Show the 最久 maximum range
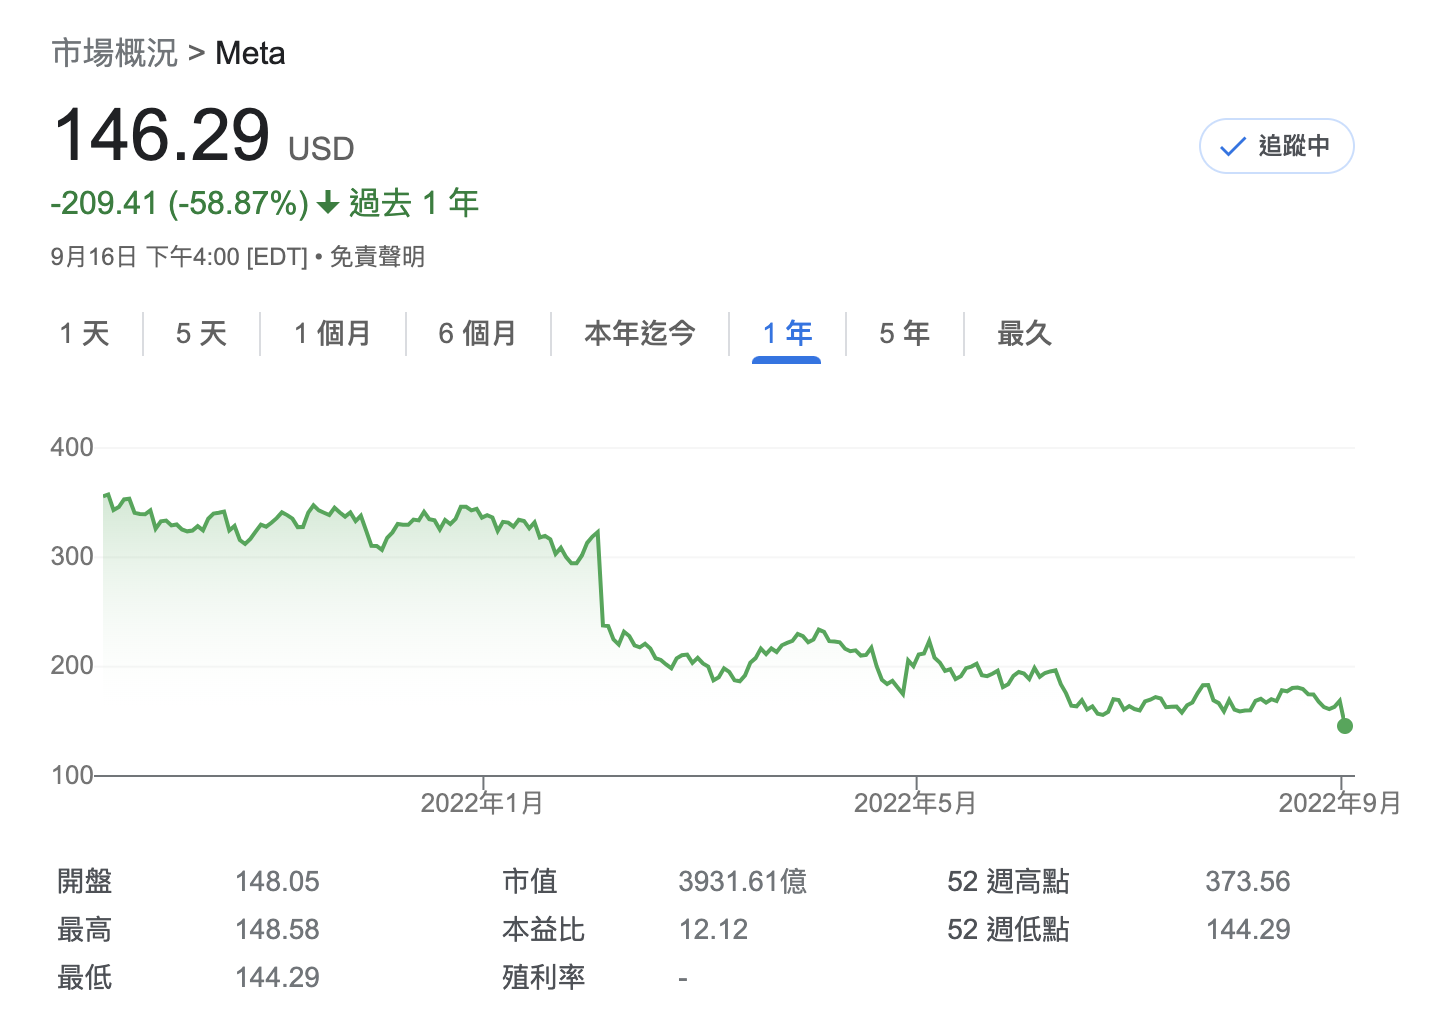 coord(1024,333)
